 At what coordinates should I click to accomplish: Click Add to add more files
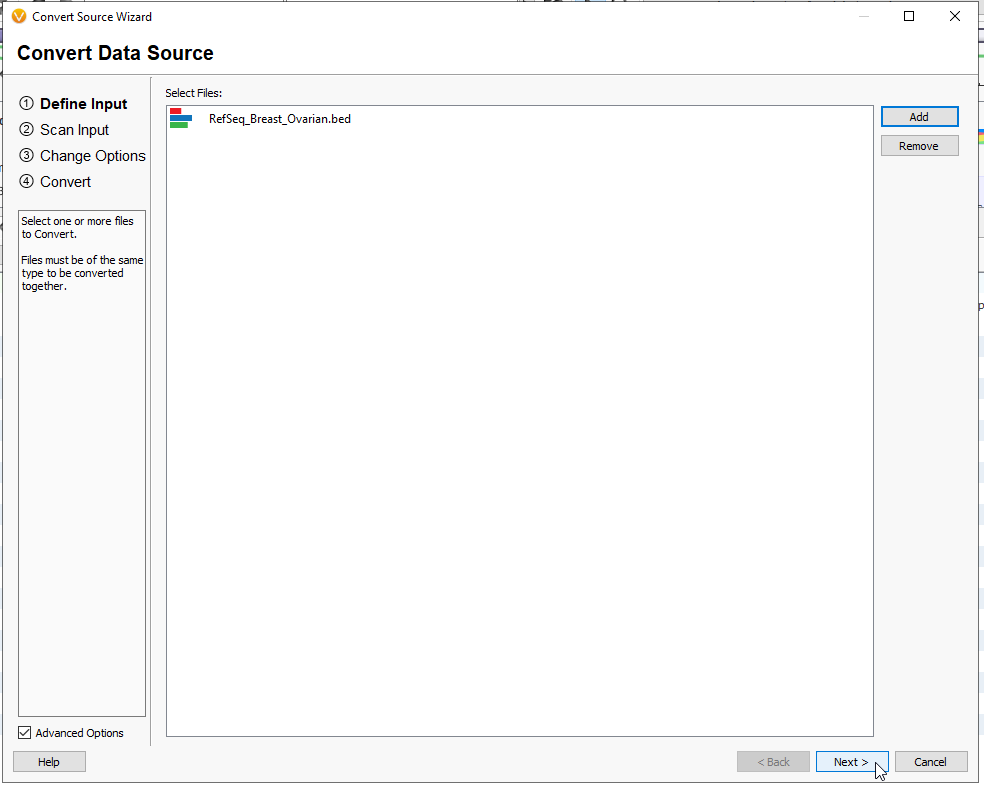click(x=919, y=116)
